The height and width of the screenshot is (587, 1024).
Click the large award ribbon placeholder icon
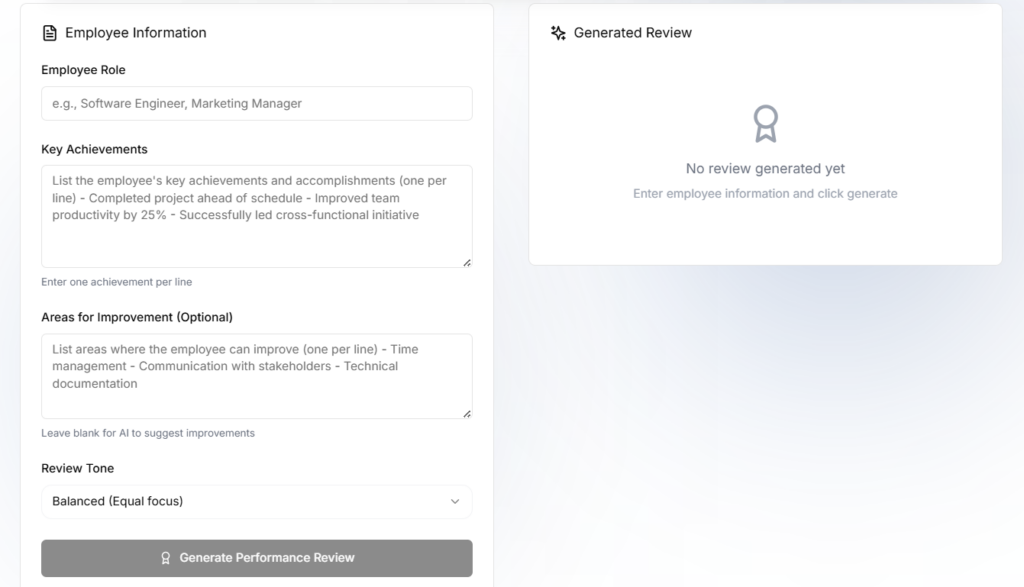pos(765,124)
